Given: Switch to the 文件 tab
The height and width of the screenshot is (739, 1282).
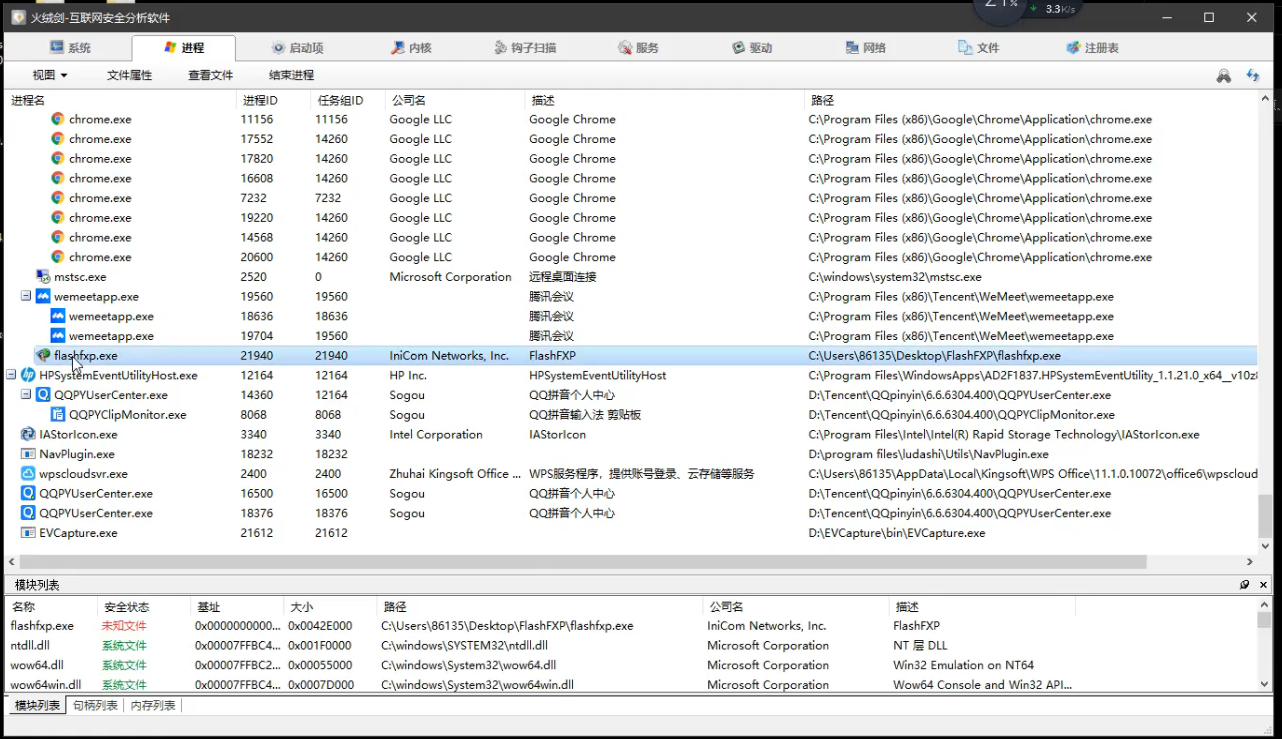Looking at the screenshot, I should (x=979, y=48).
